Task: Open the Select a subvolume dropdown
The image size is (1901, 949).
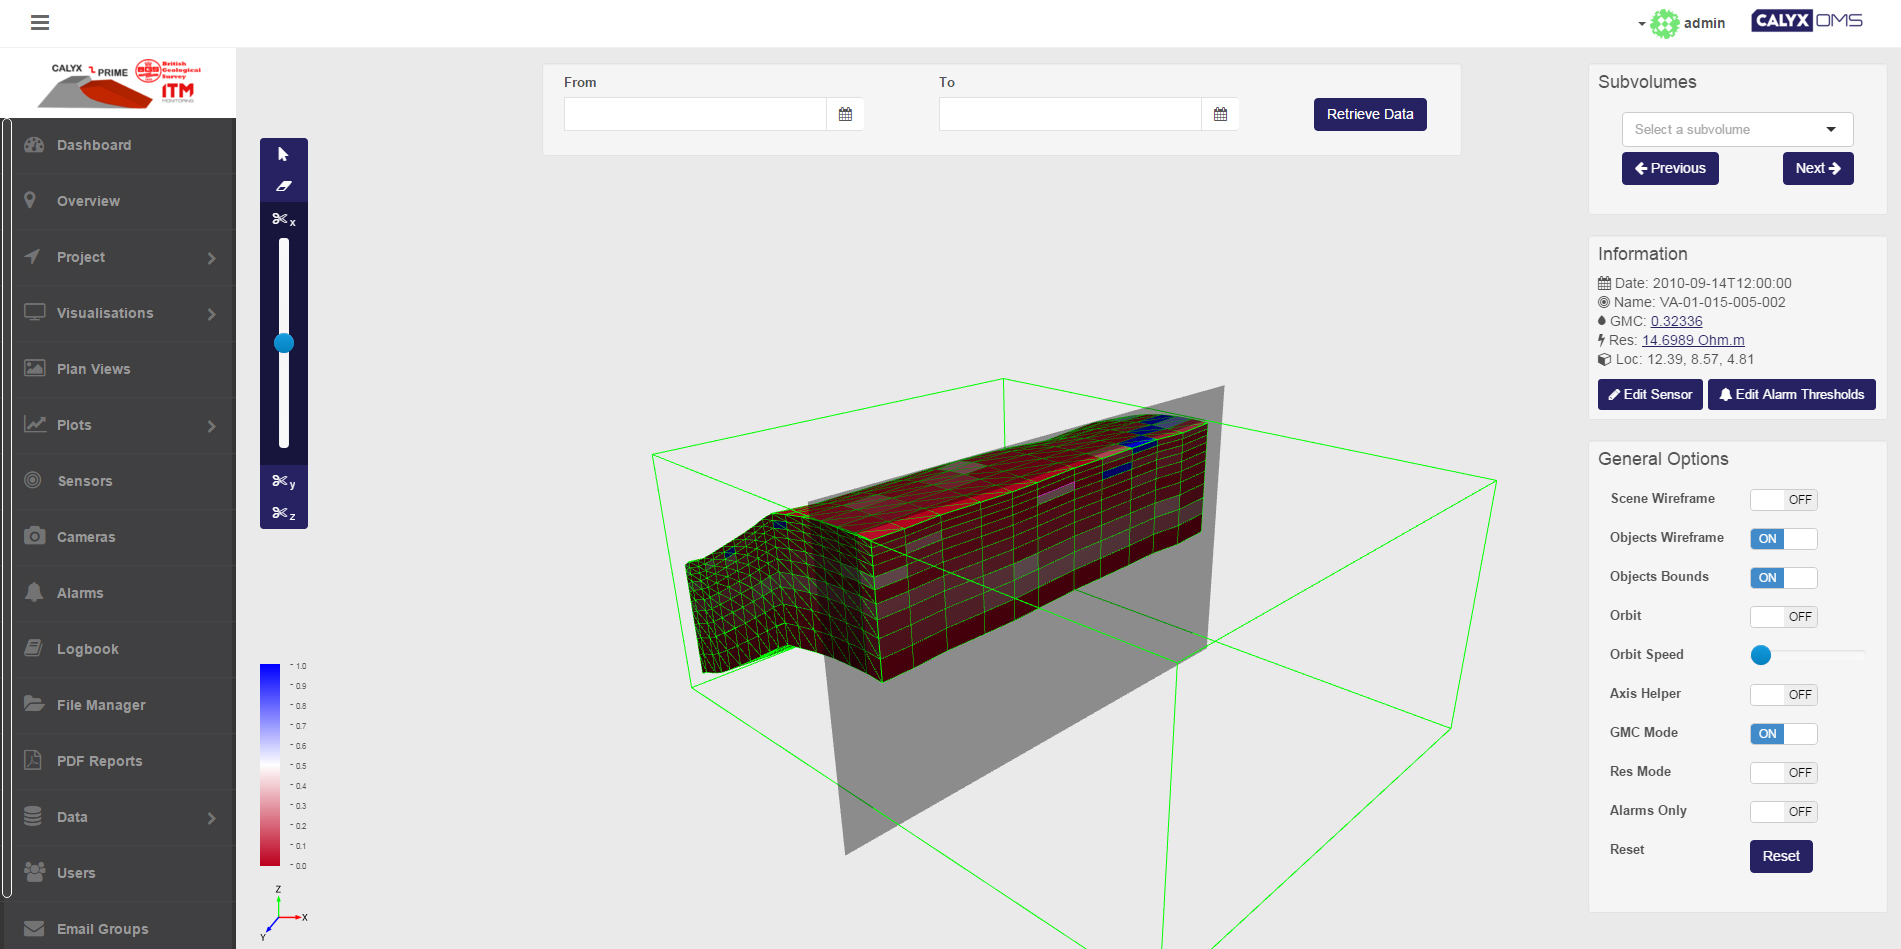Action: pos(1737,130)
